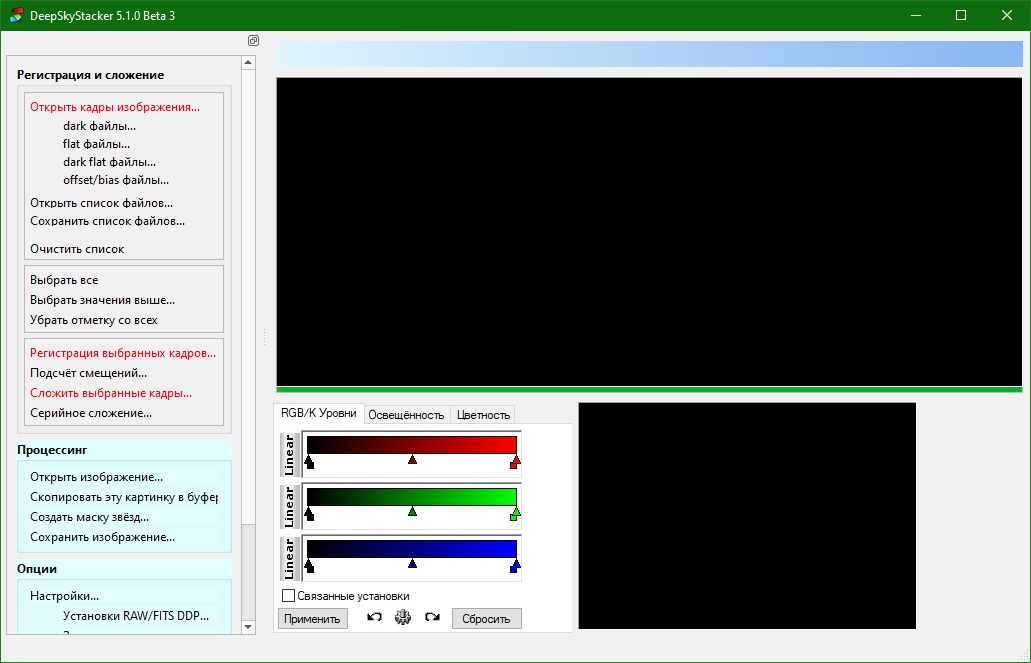The image size is (1031, 663).
Task: Click Открыть кадры изображения...
Action: pyautogui.click(x=115, y=107)
